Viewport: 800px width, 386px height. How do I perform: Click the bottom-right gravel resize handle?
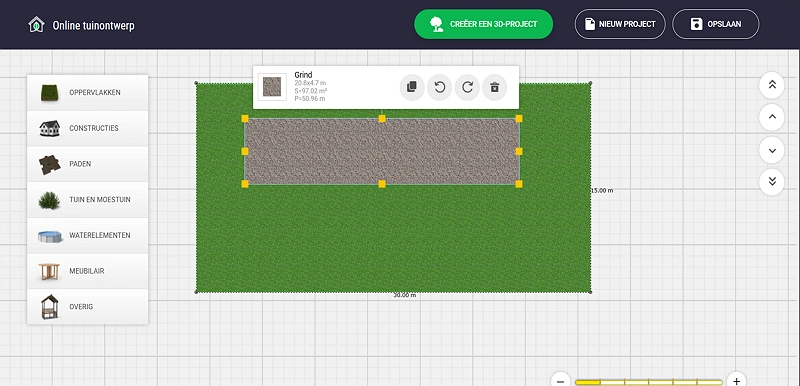[519, 184]
